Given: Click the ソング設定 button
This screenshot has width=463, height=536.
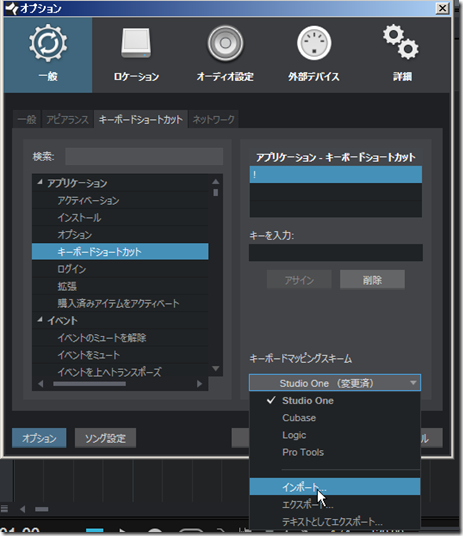Looking at the screenshot, I should 105,438.
